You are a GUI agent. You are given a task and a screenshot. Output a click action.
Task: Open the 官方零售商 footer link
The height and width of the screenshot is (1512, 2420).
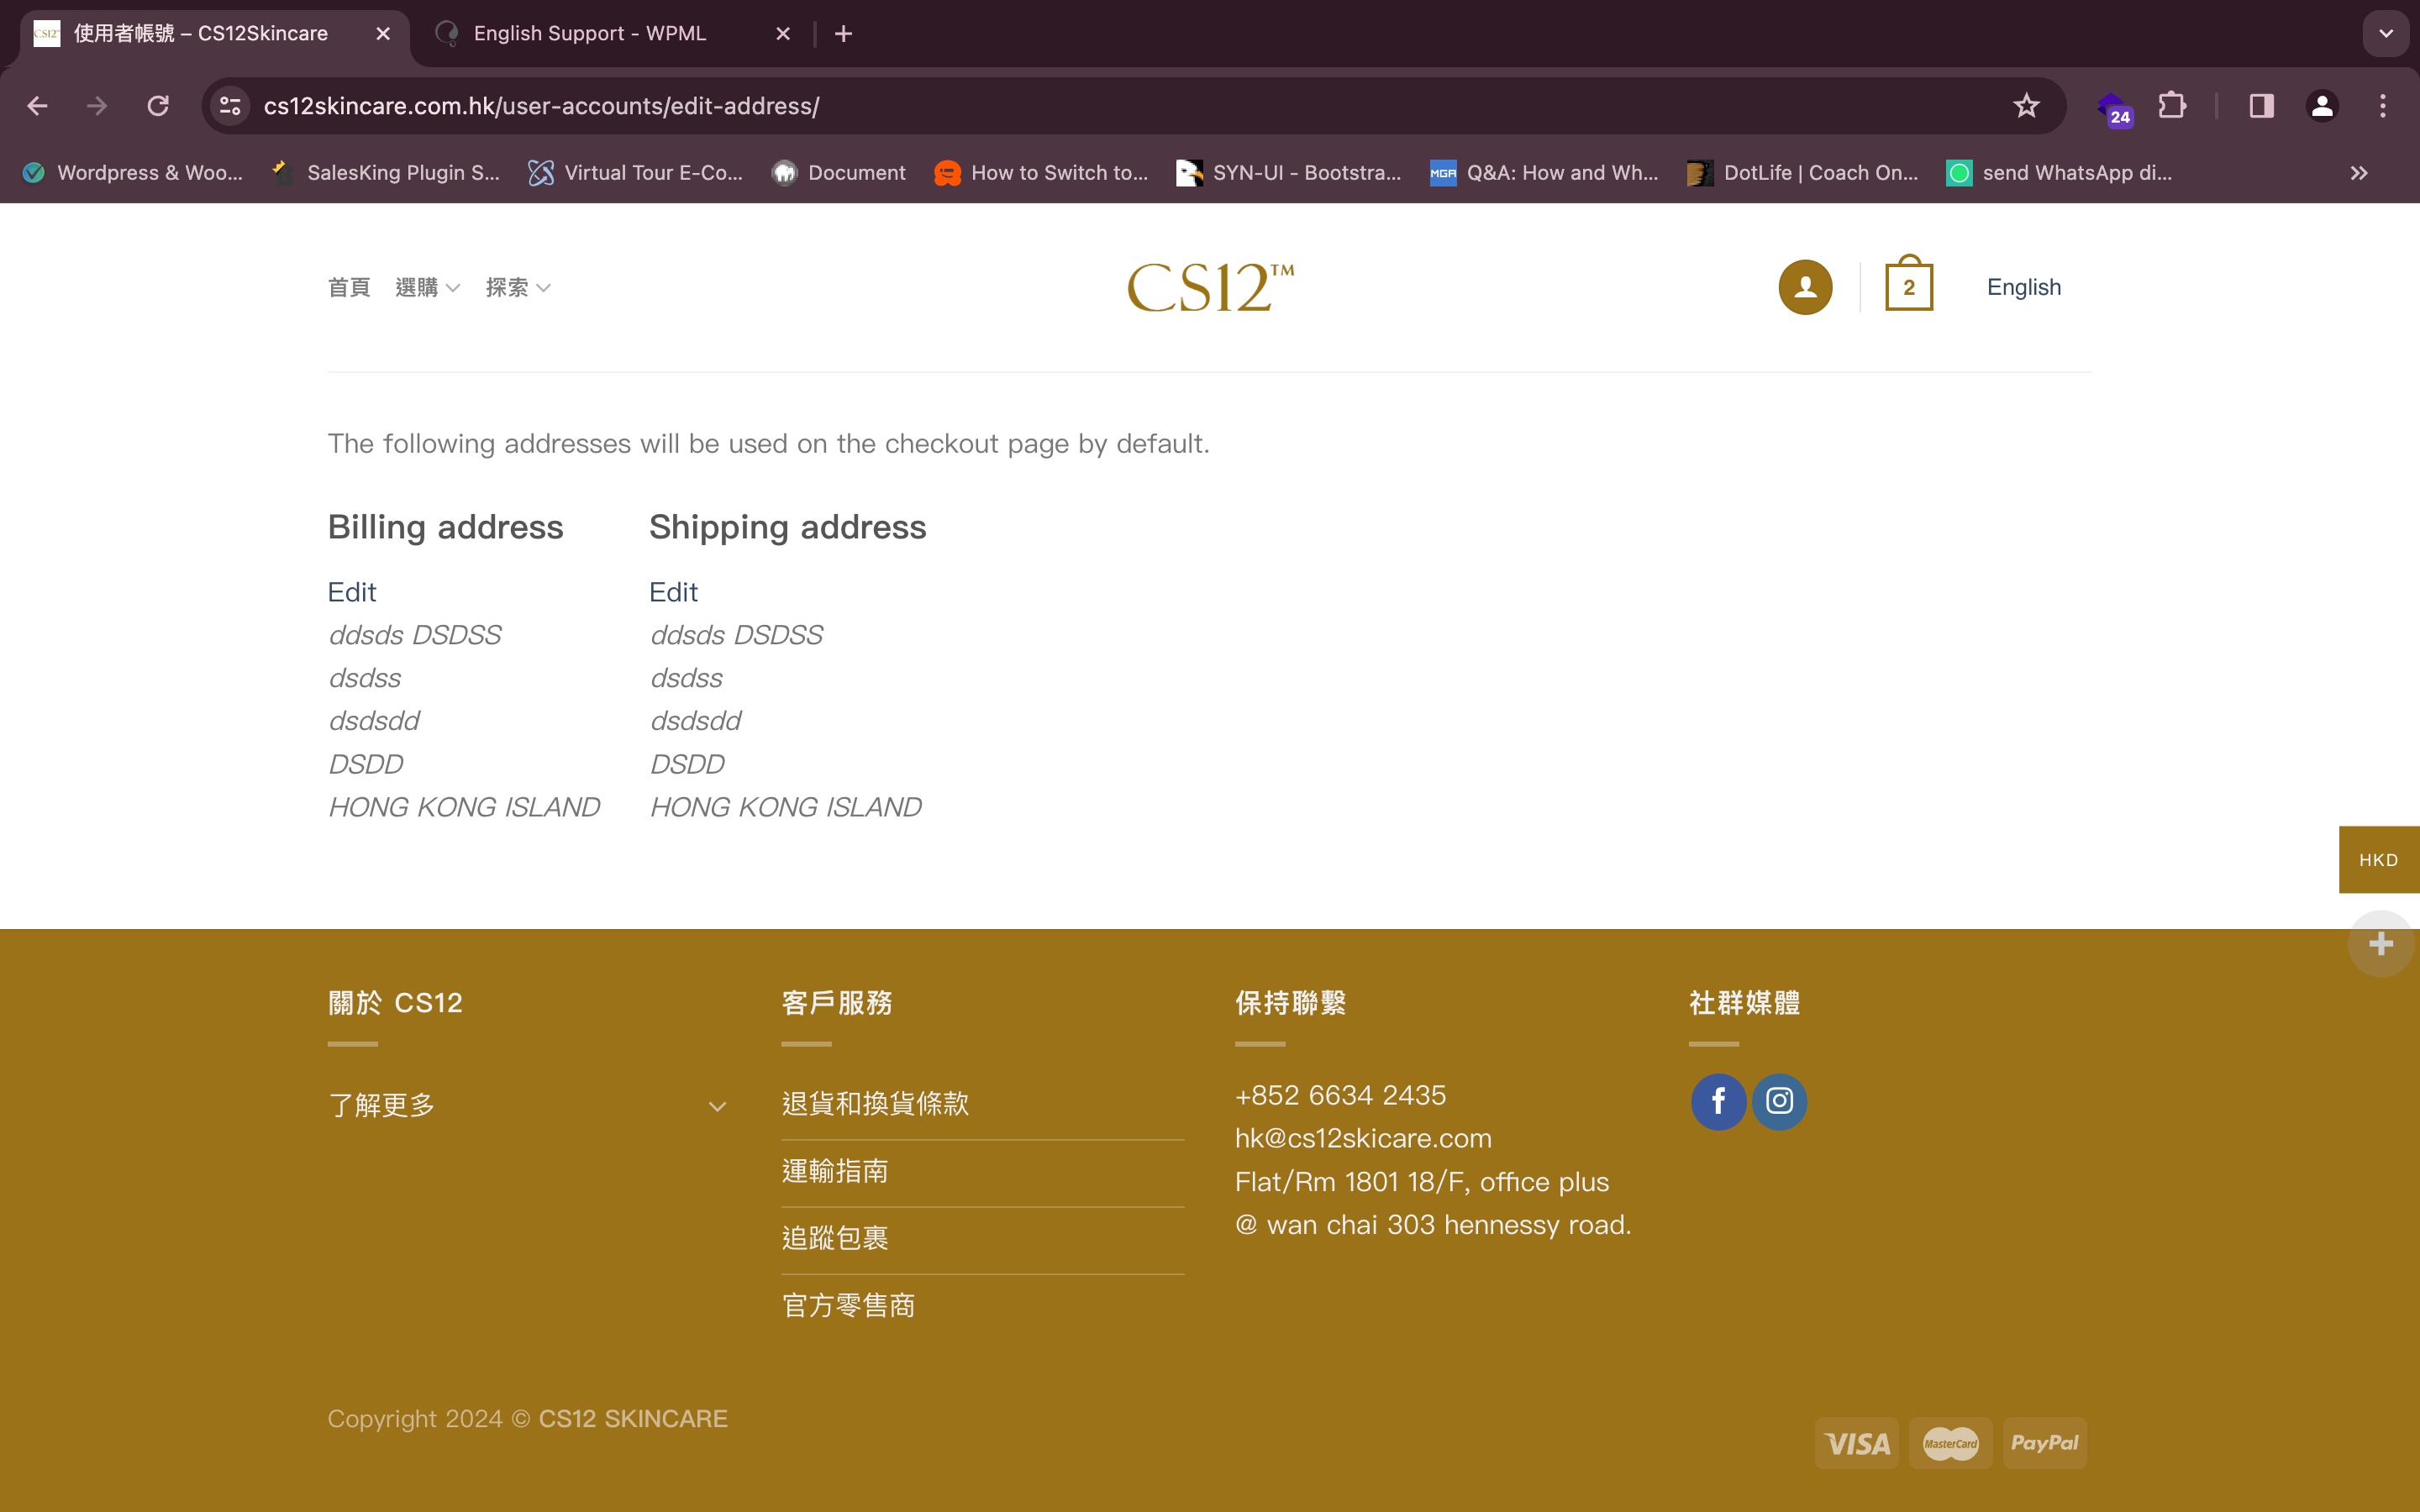(848, 1305)
